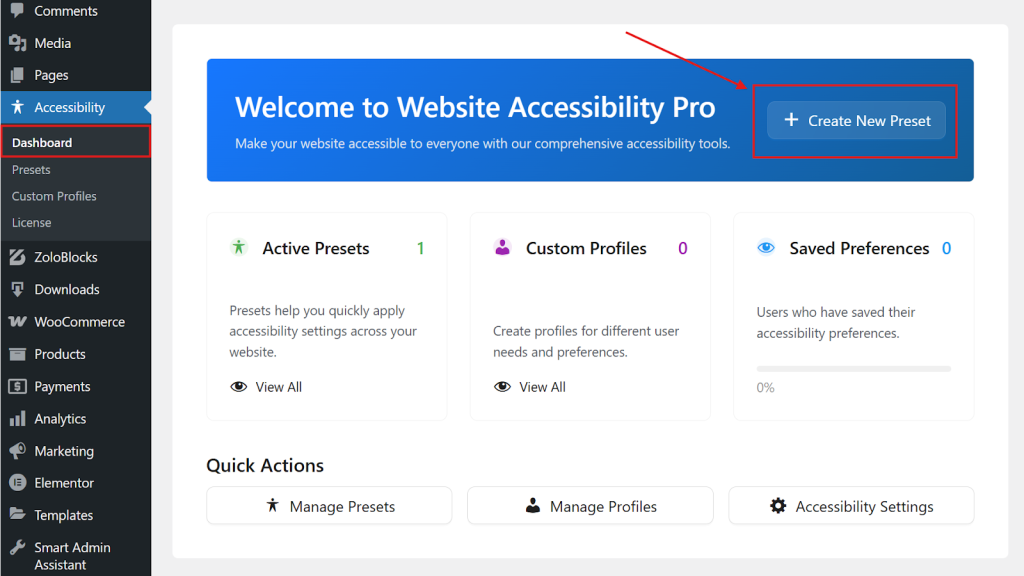Viewport: 1024px width, 576px height.
Task: Click the eye icon under Active Presets
Action: click(x=238, y=387)
